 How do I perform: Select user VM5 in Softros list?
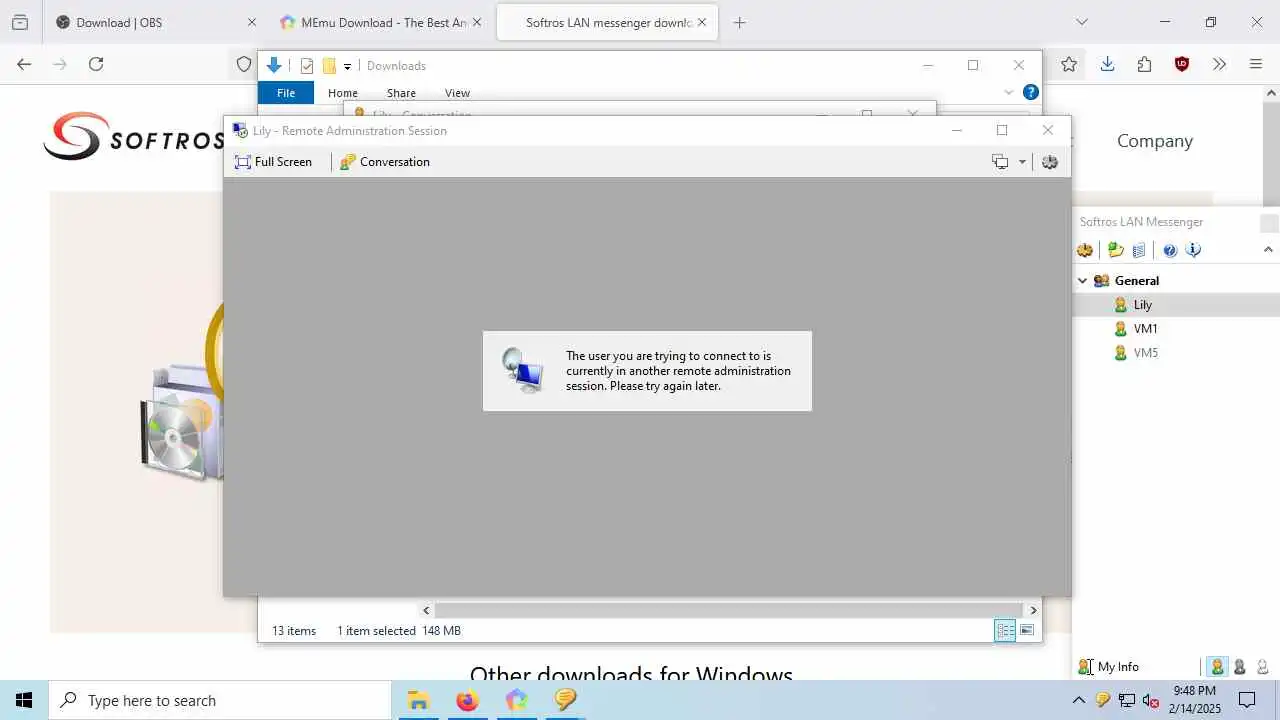[x=1176, y=353]
